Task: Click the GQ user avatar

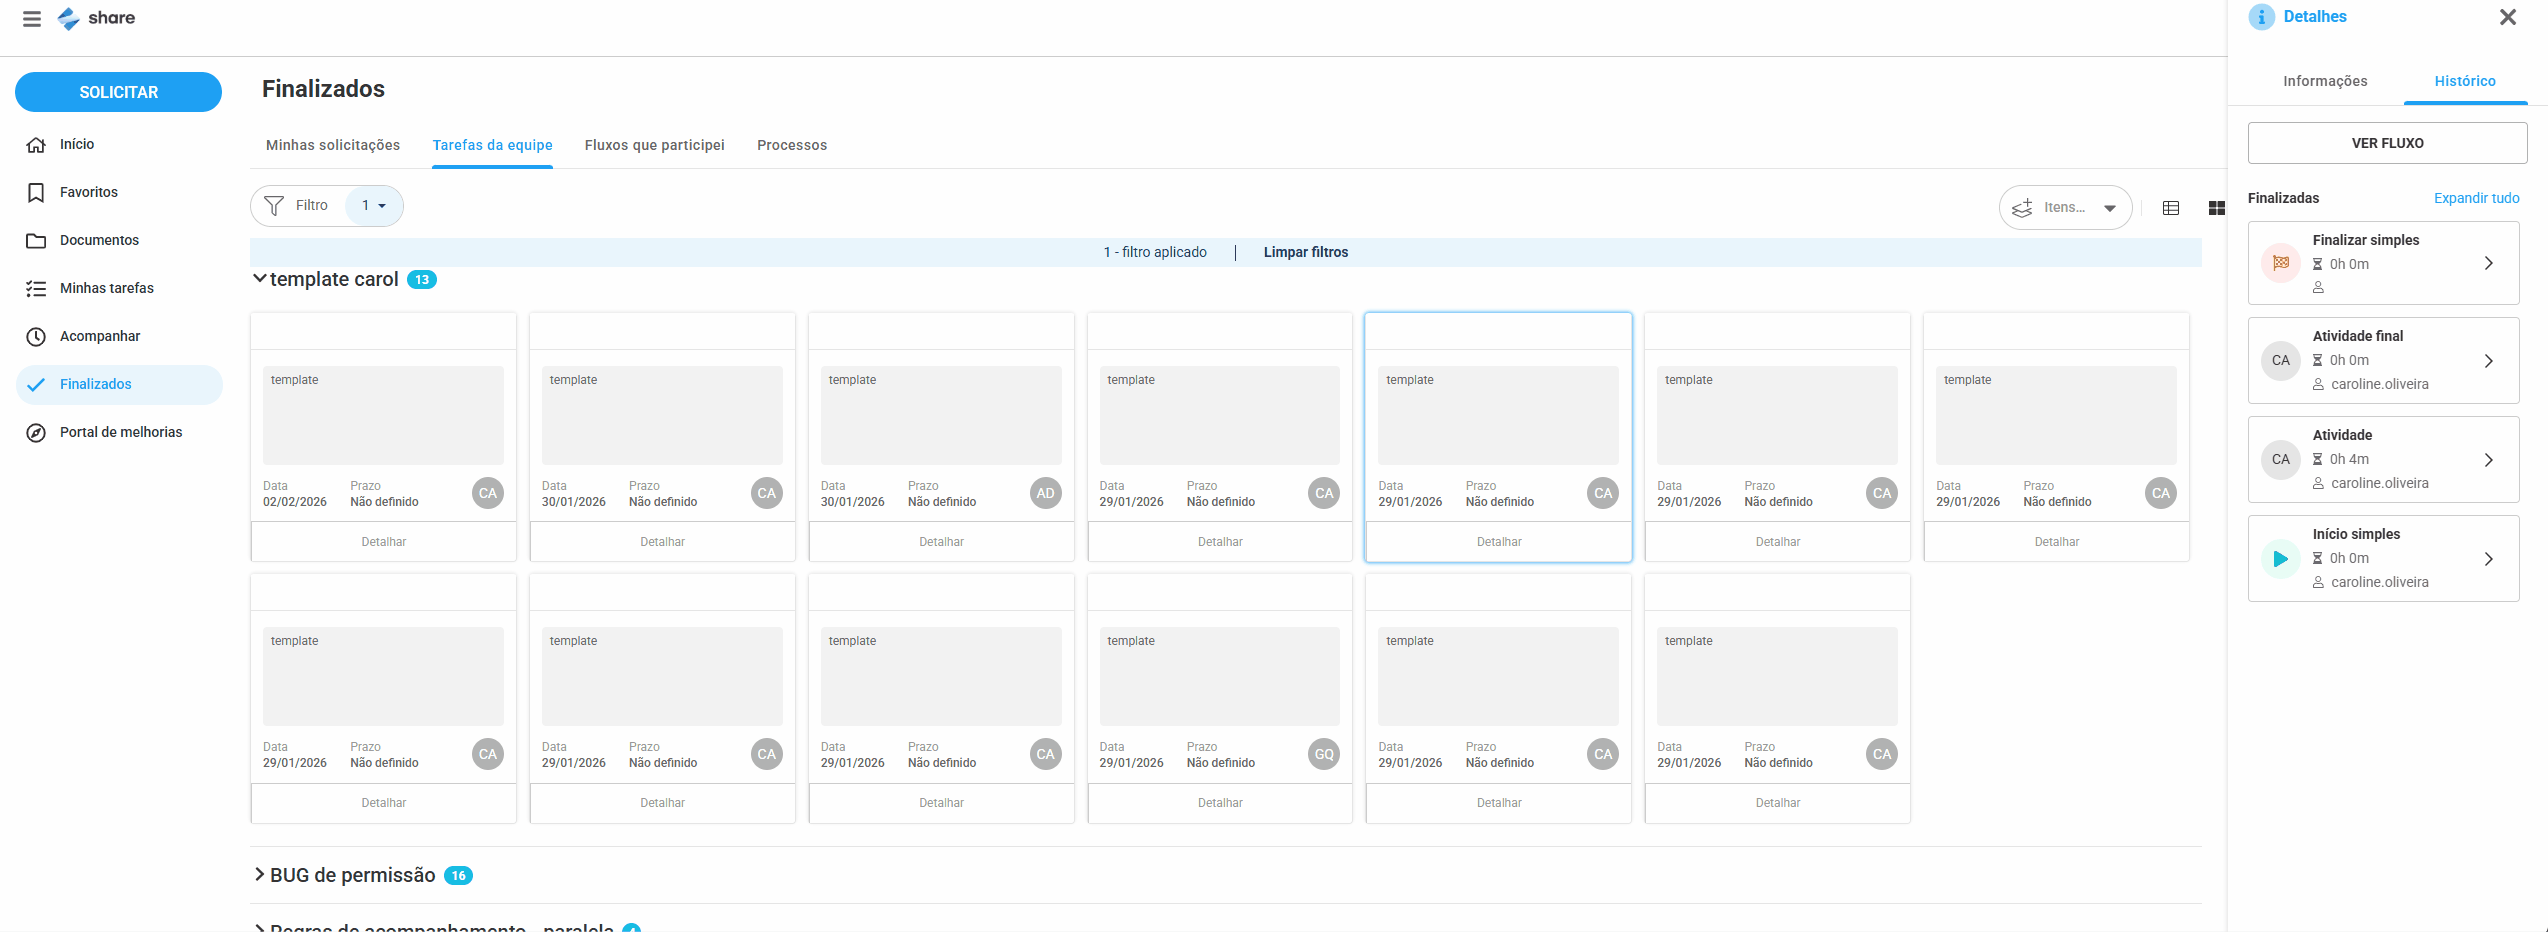Action: pos(1324,754)
